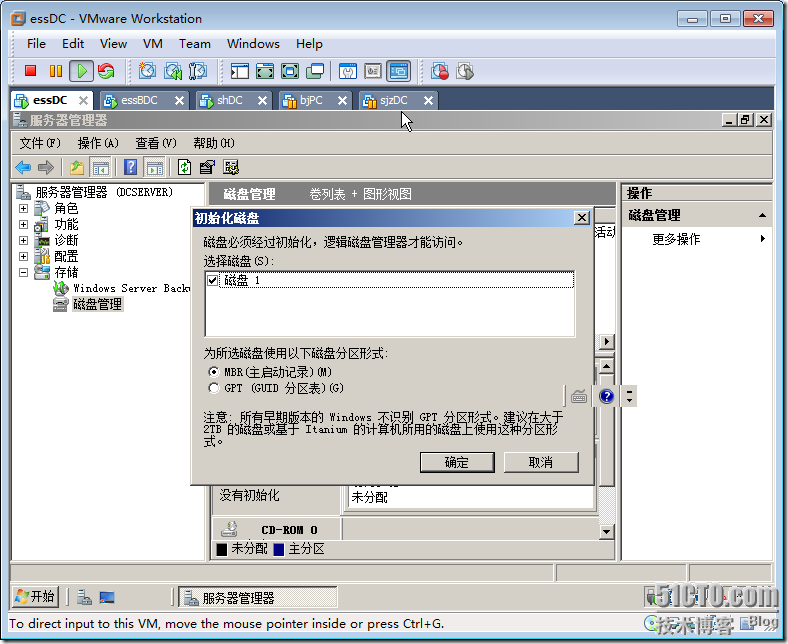Viewport: 788px width, 644px height.
Task: Click the Appliance view icon
Action: tap(373, 71)
